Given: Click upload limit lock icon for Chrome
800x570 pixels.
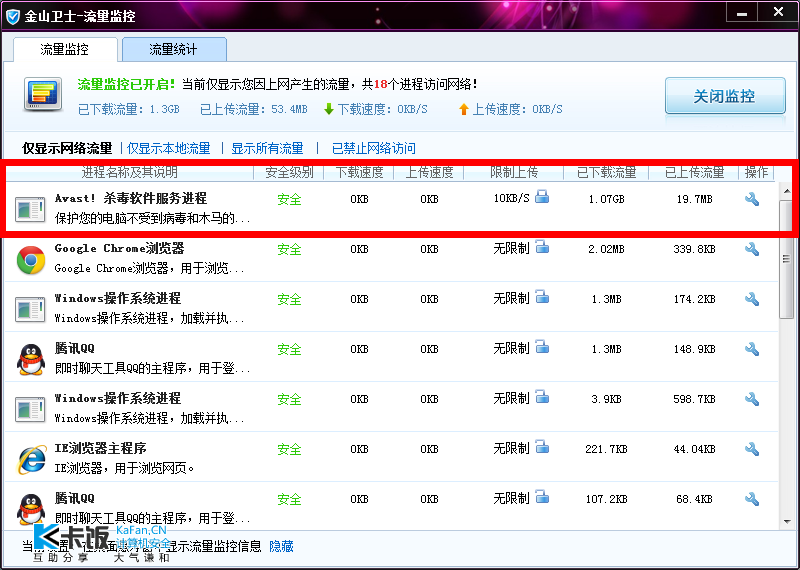Looking at the screenshot, I should click(542, 247).
